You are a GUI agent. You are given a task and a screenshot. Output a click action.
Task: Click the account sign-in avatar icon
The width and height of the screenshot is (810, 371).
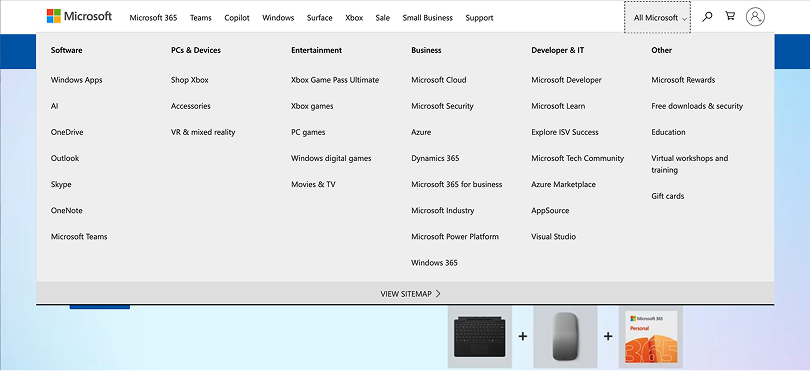coord(755,17)
